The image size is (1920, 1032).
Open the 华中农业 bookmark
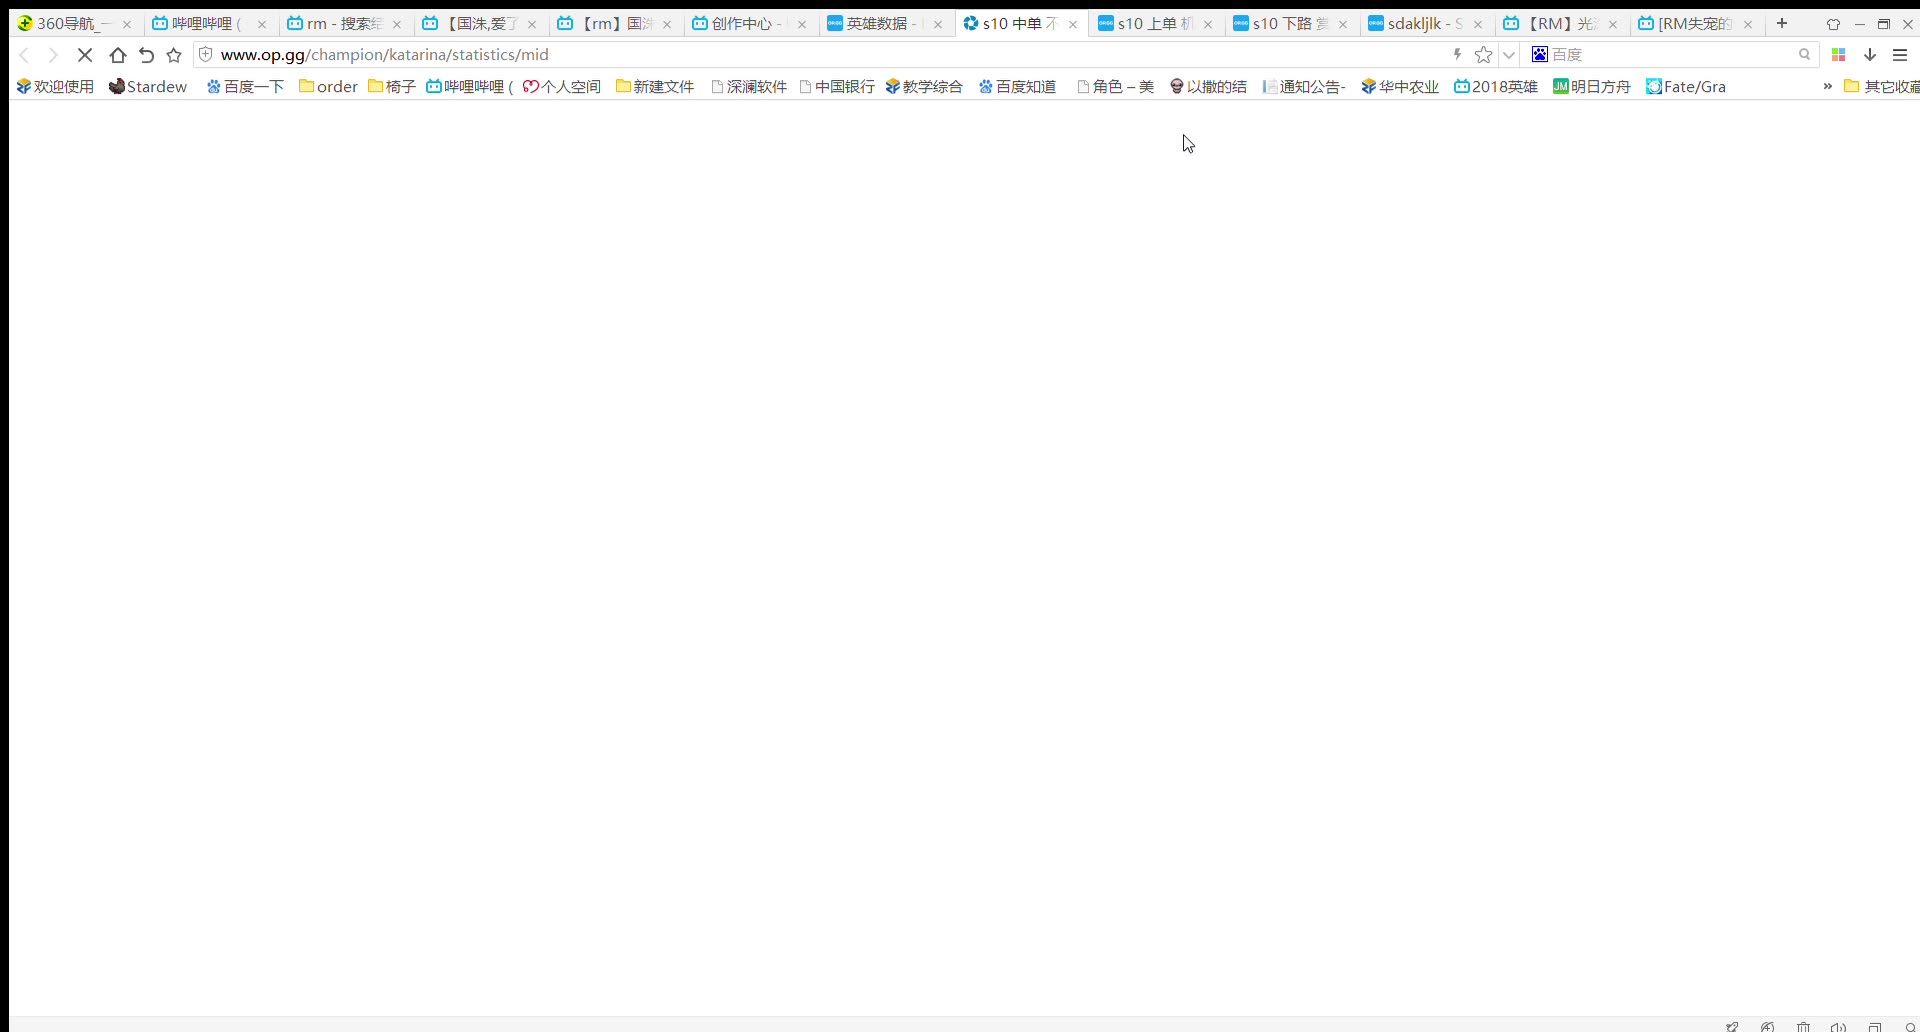1400,87
